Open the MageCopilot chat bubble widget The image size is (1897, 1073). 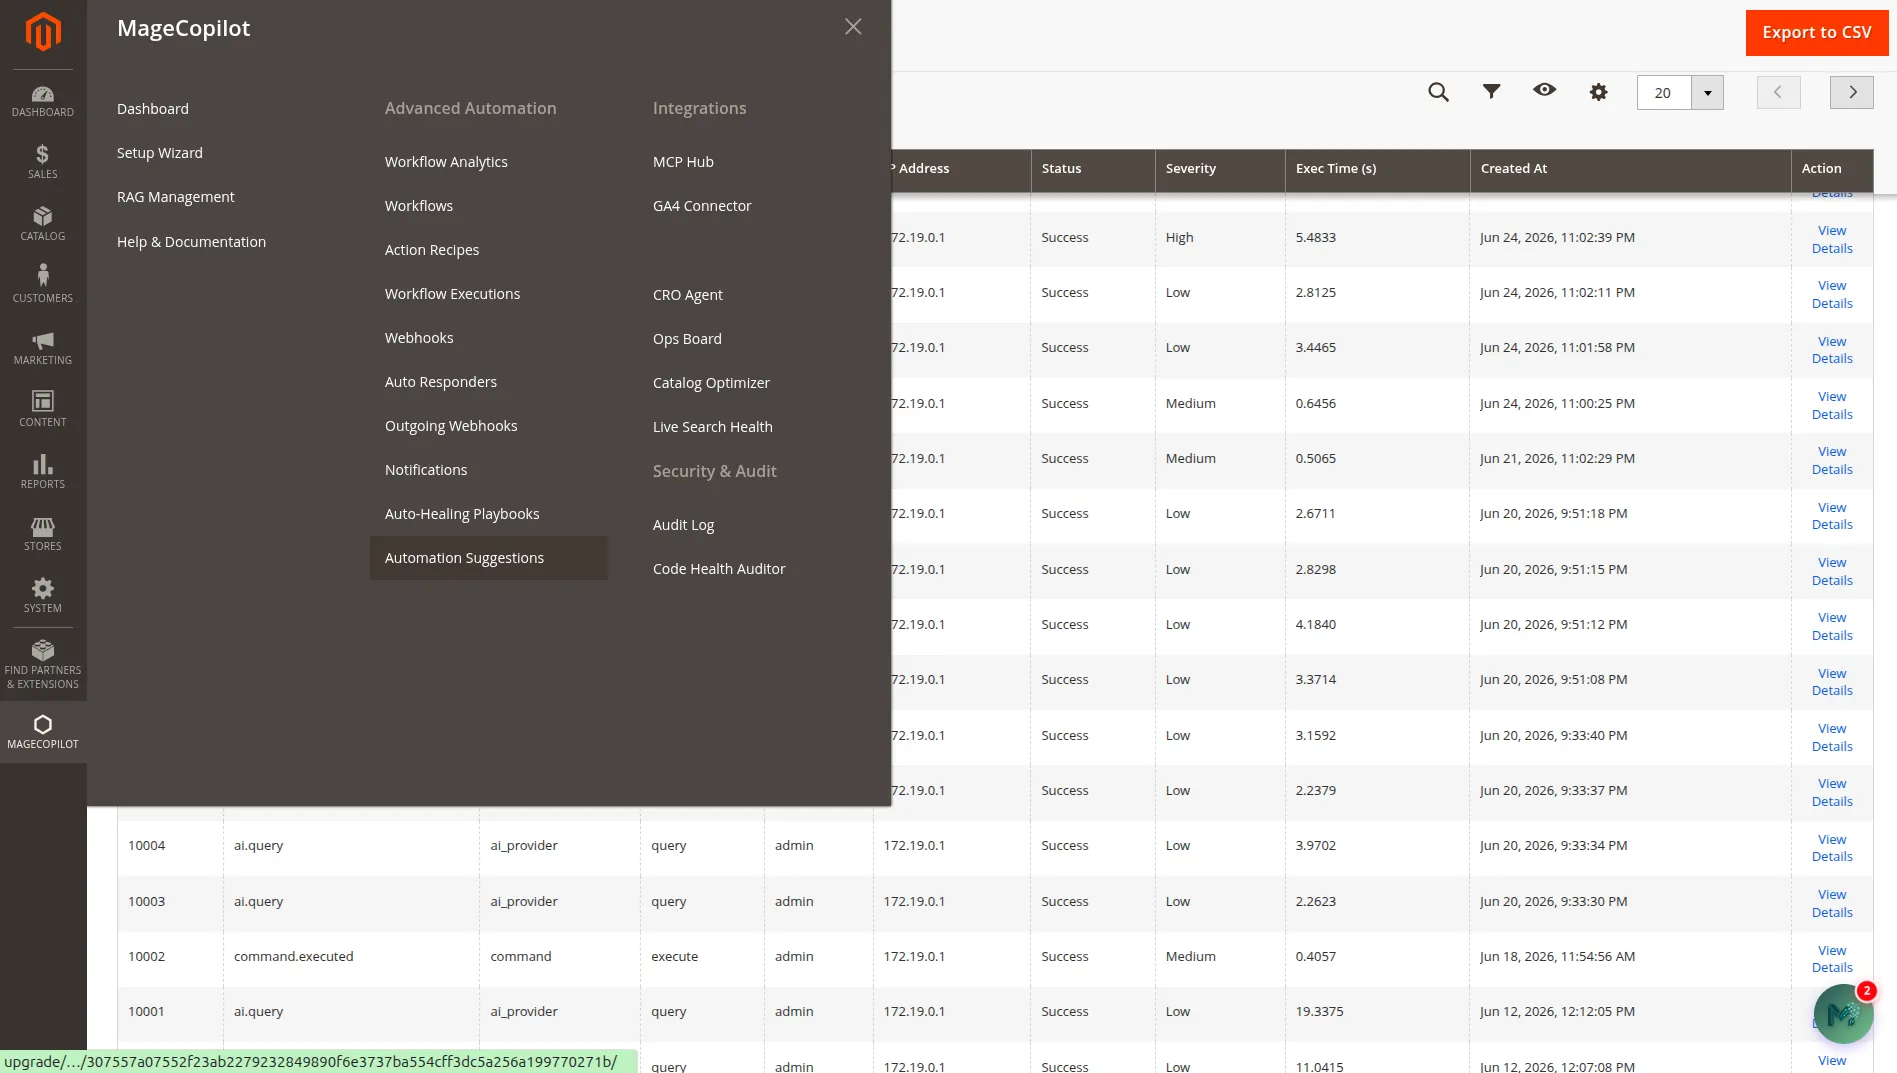coord(1843,1013)
